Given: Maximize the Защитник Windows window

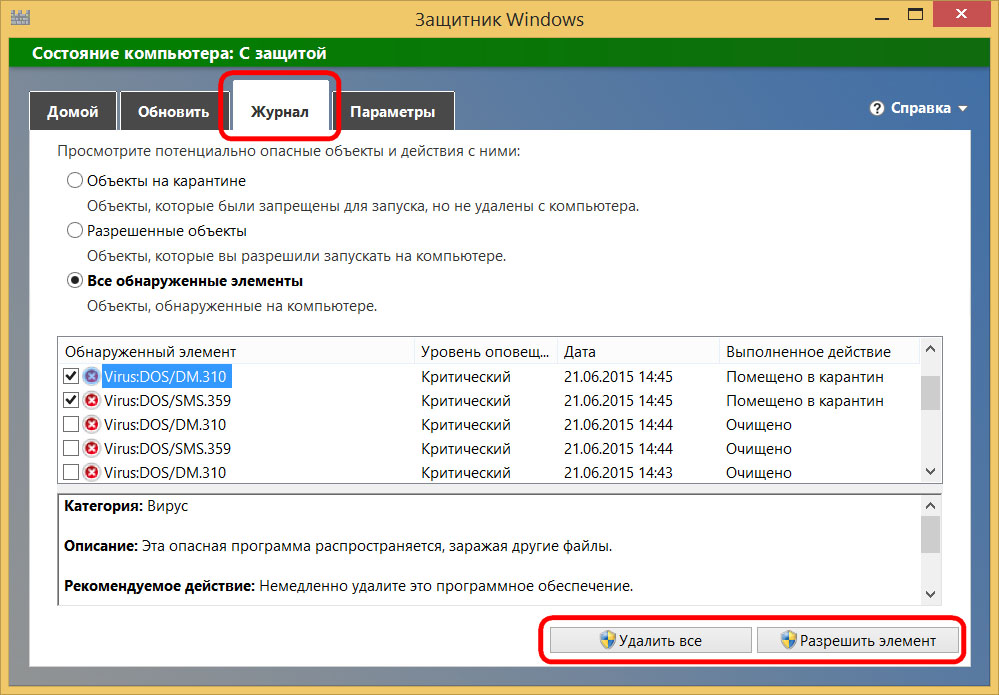Looking at the screenshot, I should coord(916,15).
